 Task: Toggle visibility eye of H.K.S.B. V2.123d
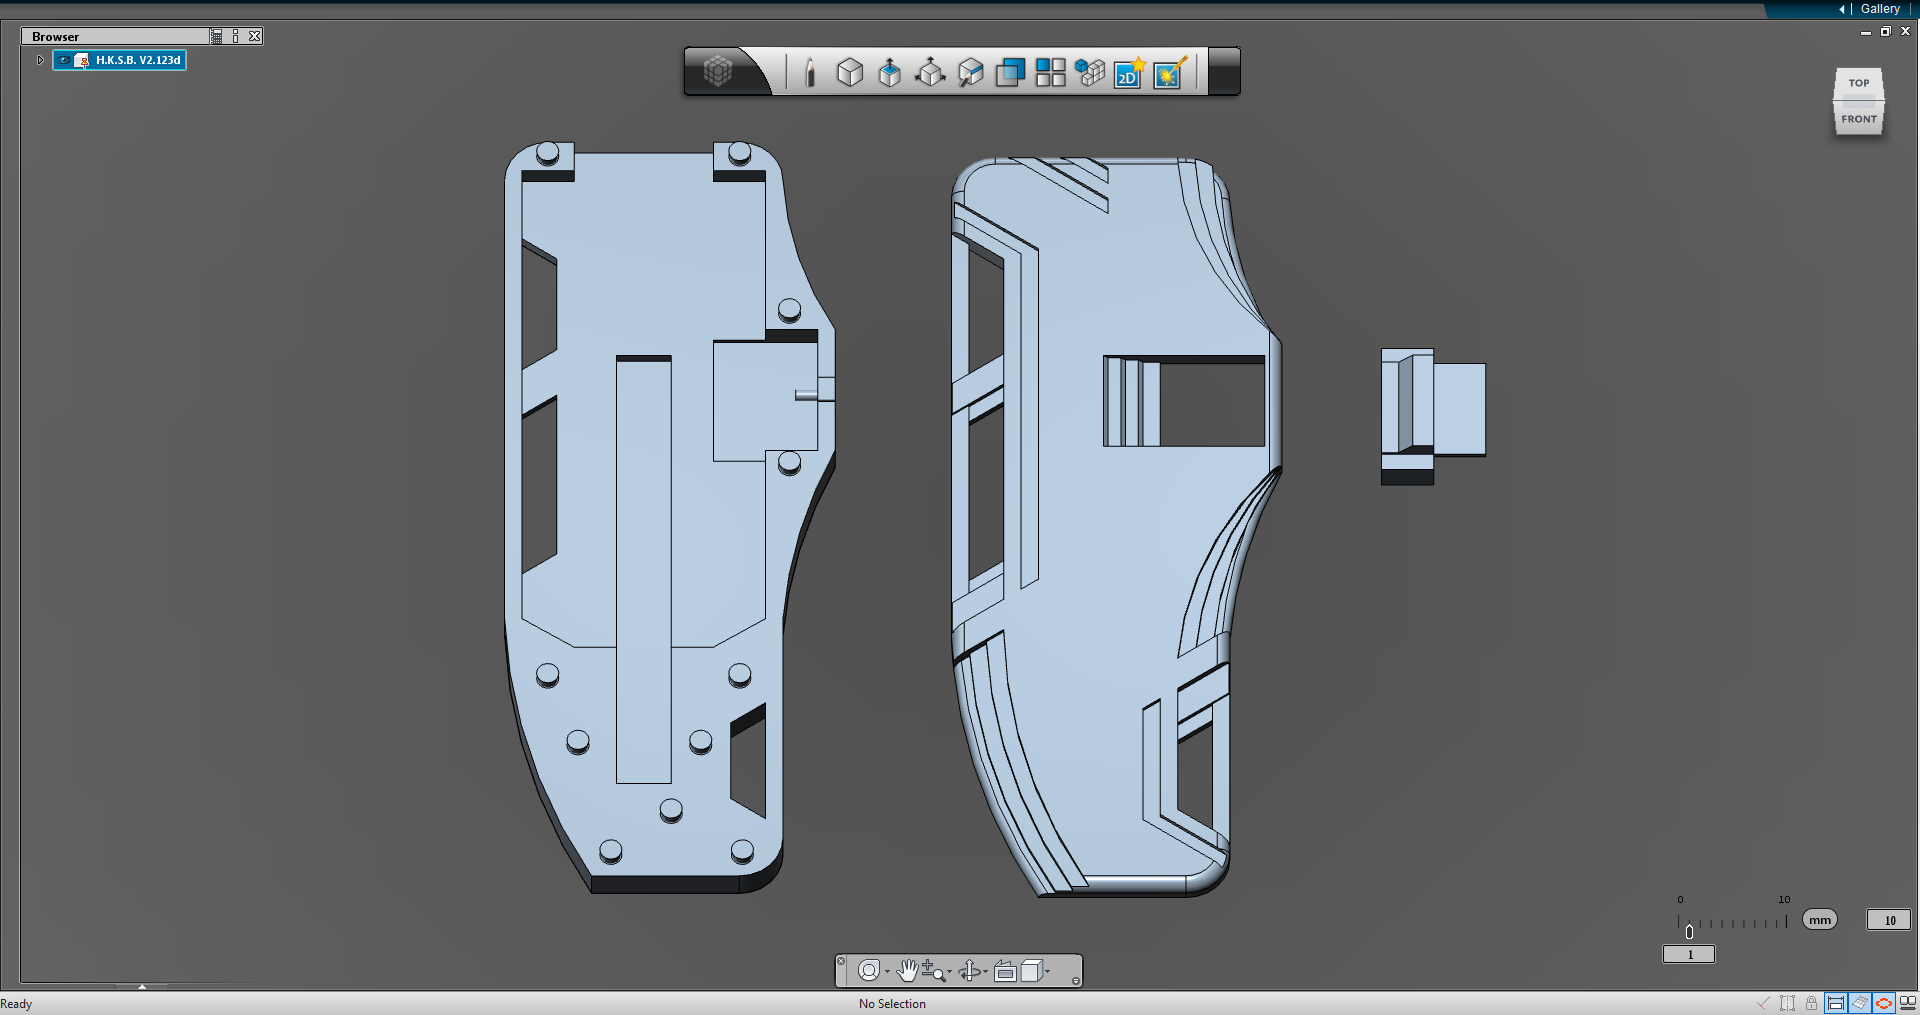point(64,60)
